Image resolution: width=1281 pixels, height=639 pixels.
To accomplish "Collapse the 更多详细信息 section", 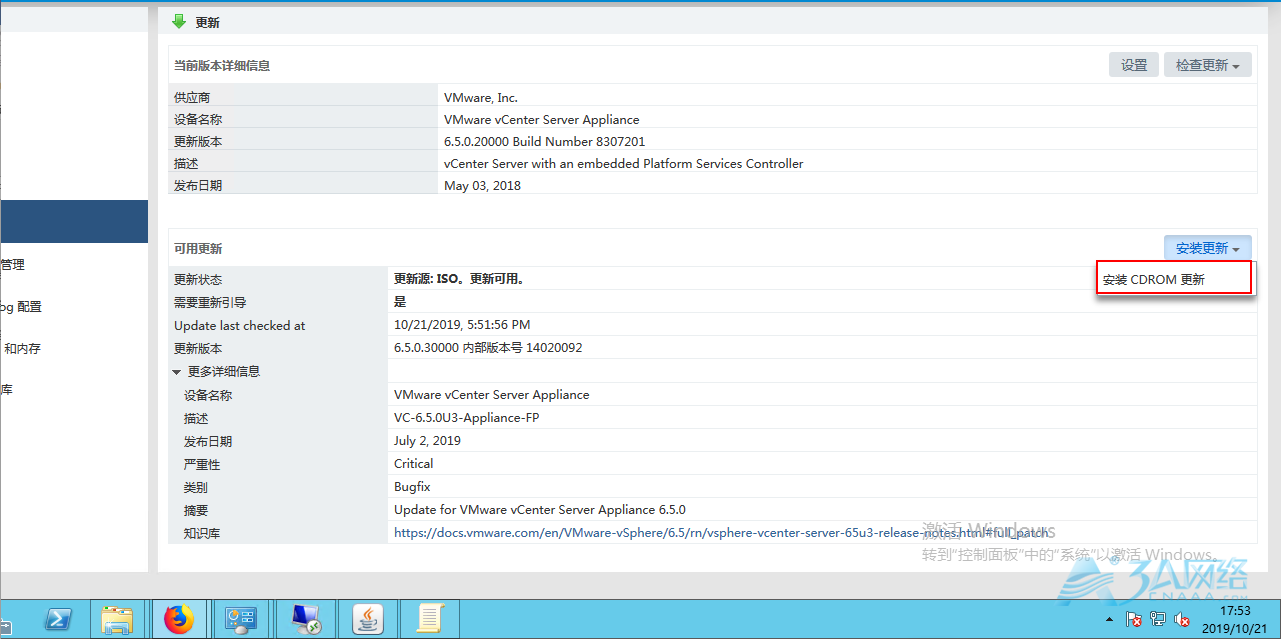I will click(177, 372).
